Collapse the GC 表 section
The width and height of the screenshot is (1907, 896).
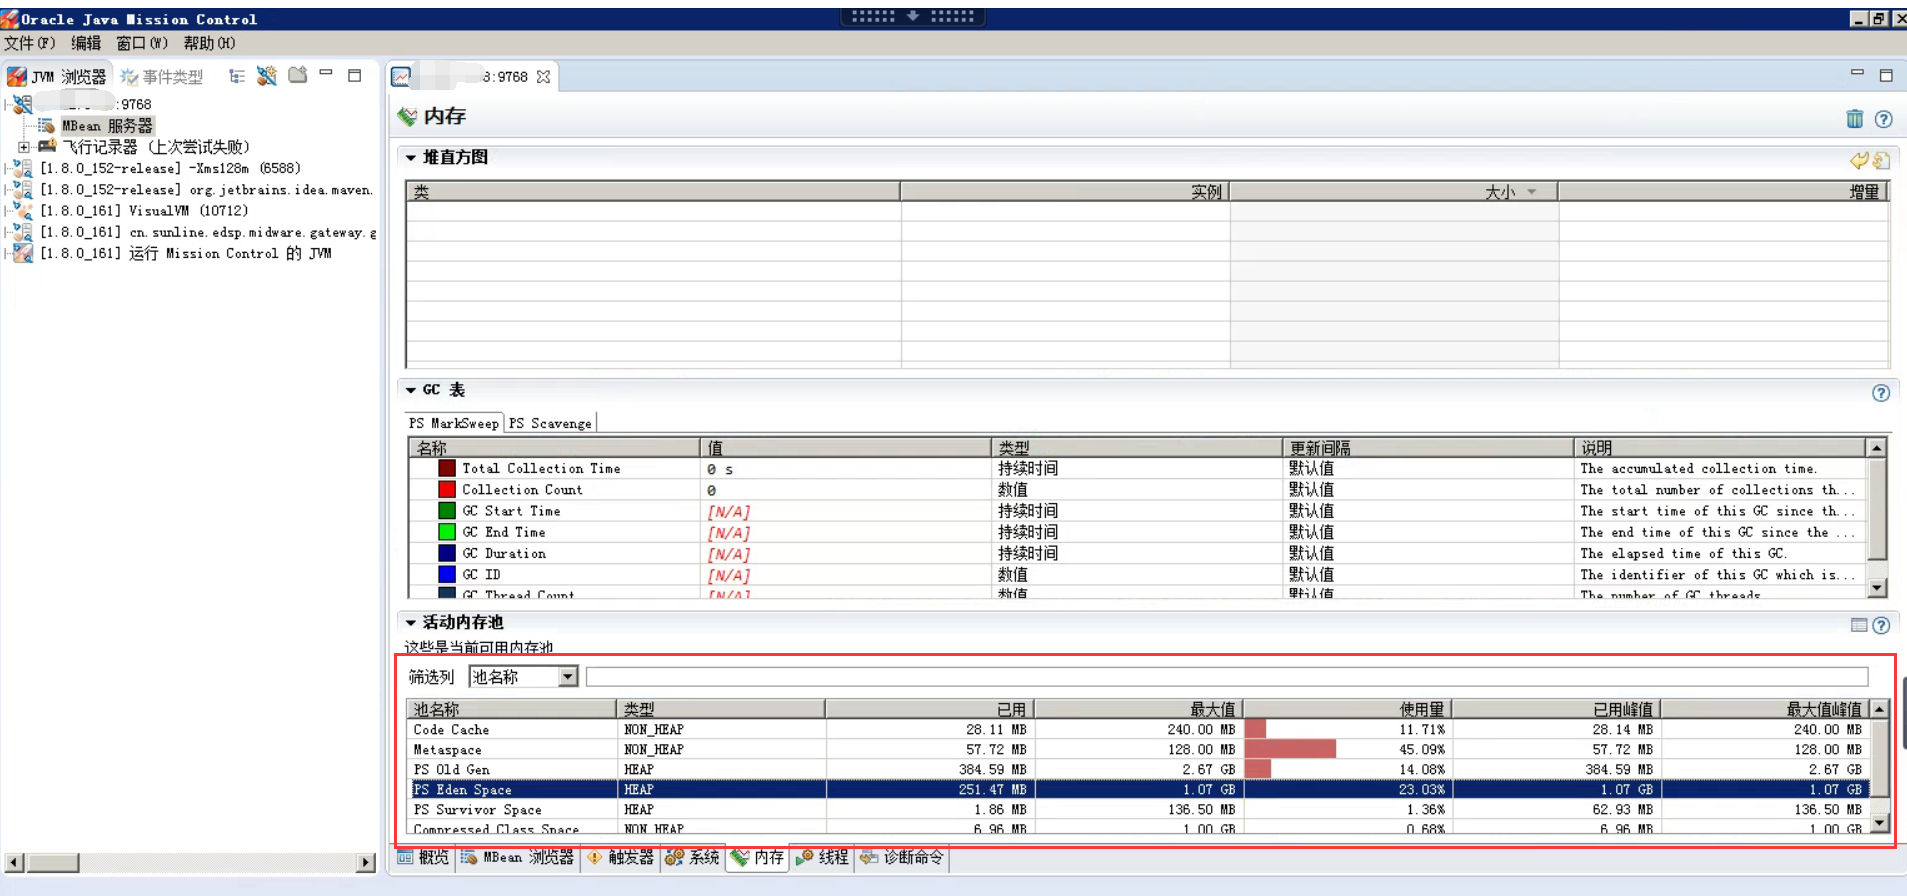pyautogui.click(x=410, y=390)
